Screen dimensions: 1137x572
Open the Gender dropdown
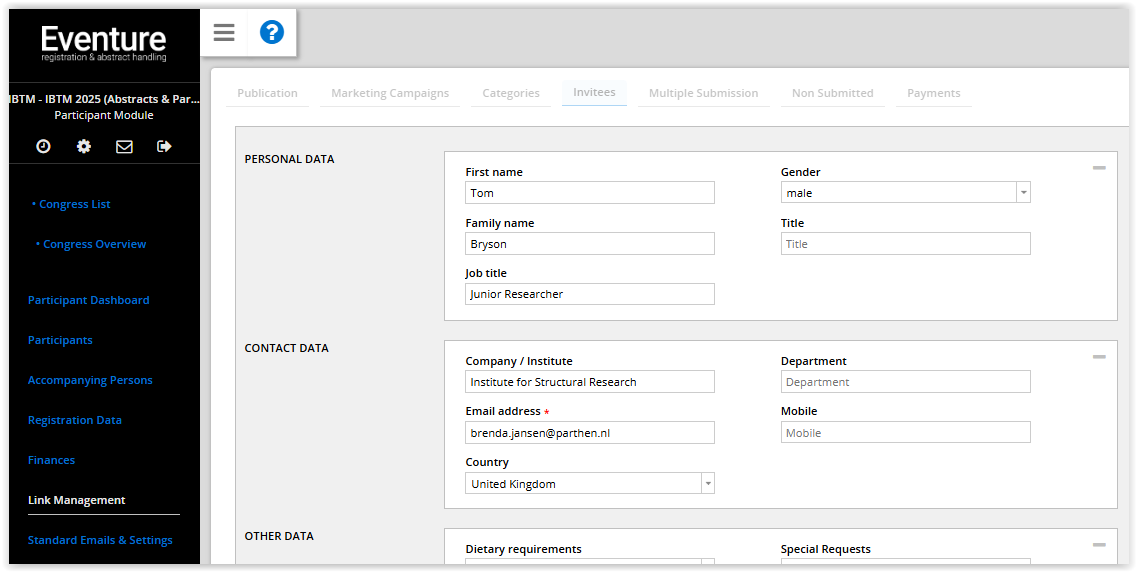click(905, 193)
